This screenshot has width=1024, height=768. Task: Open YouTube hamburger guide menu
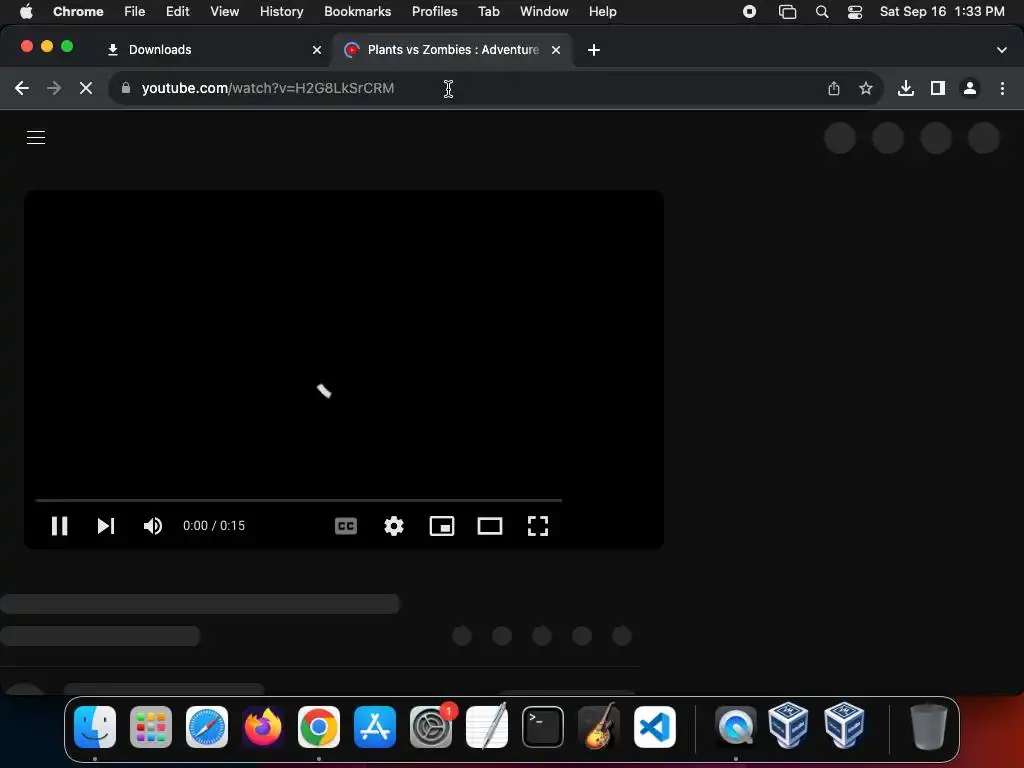coord(36,138)
